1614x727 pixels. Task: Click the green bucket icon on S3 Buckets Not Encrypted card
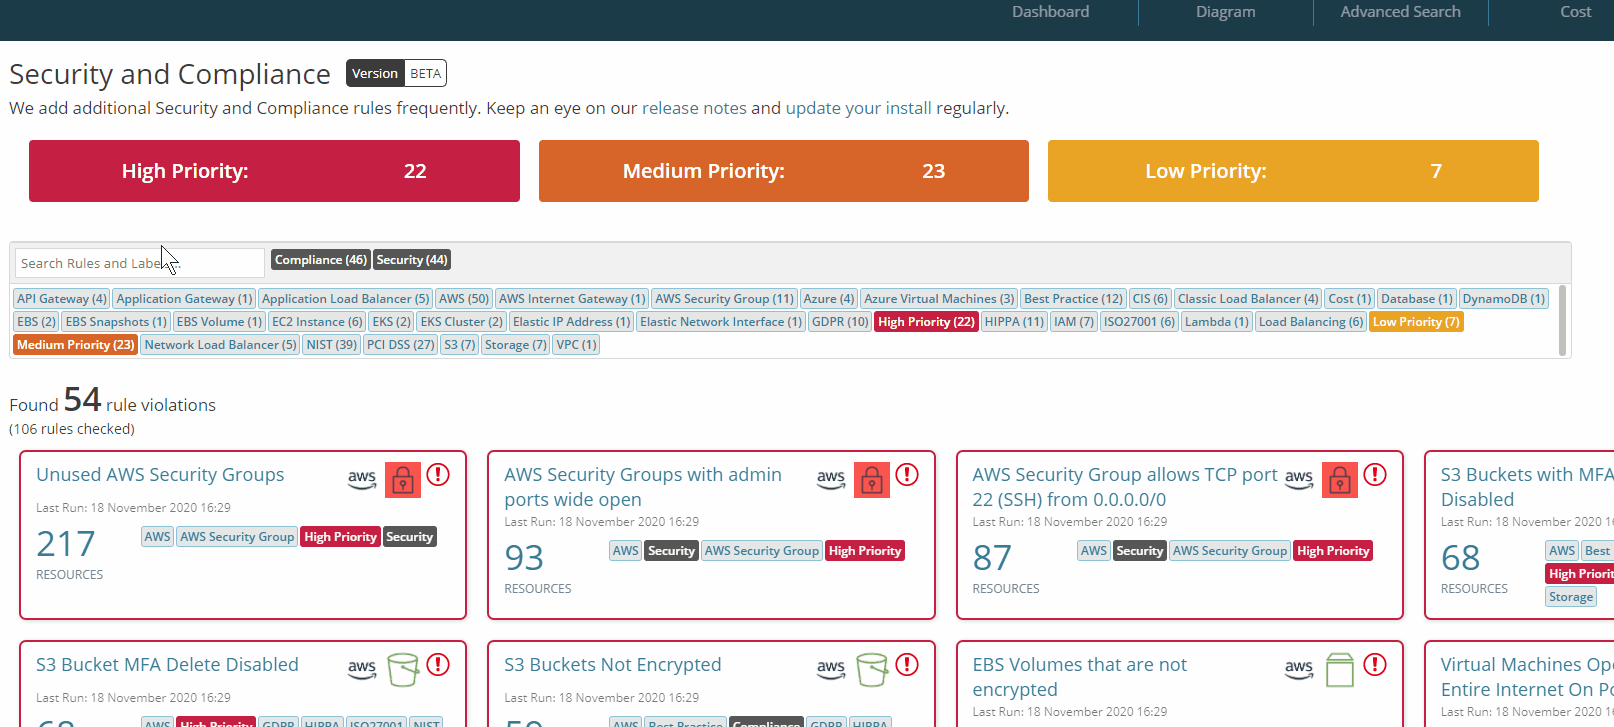coord(872,670)
